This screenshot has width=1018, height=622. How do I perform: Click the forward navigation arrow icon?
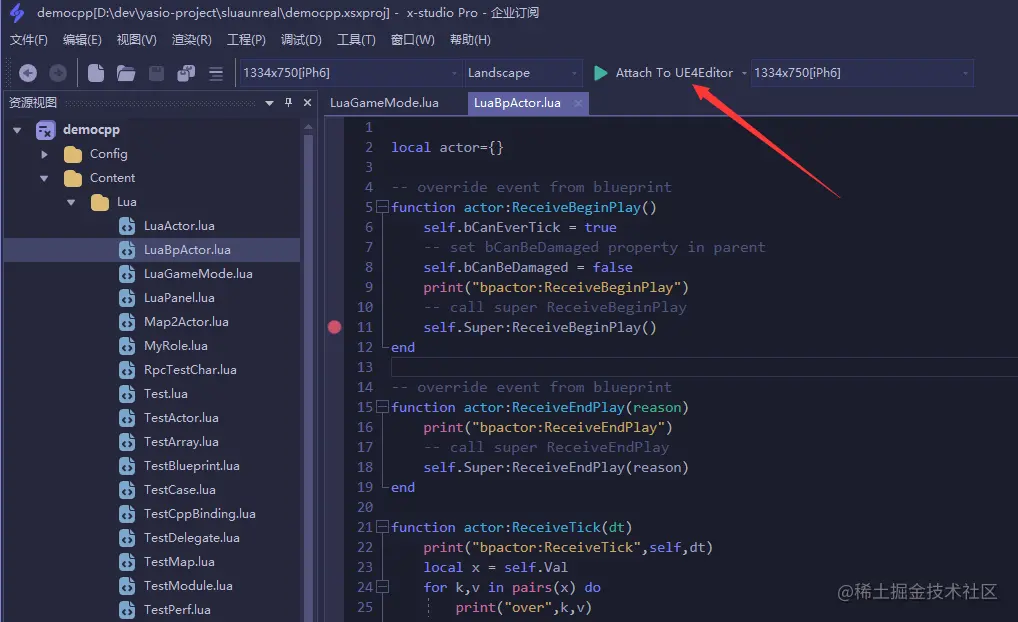[58, 73]
